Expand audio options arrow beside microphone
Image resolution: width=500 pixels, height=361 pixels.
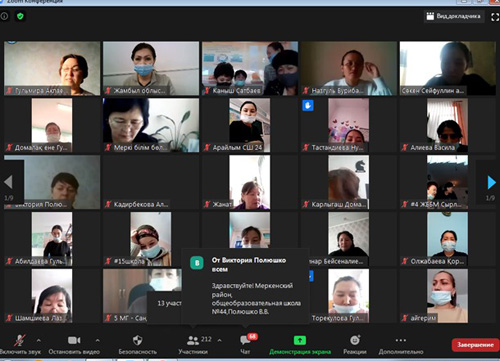(x=39, y=340)
